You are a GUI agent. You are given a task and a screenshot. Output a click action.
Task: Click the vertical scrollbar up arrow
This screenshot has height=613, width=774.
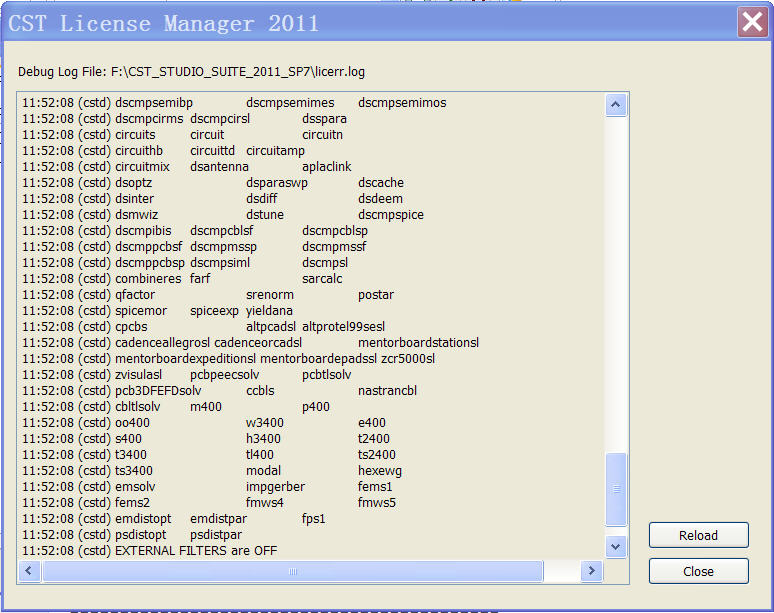click(616, 104)
